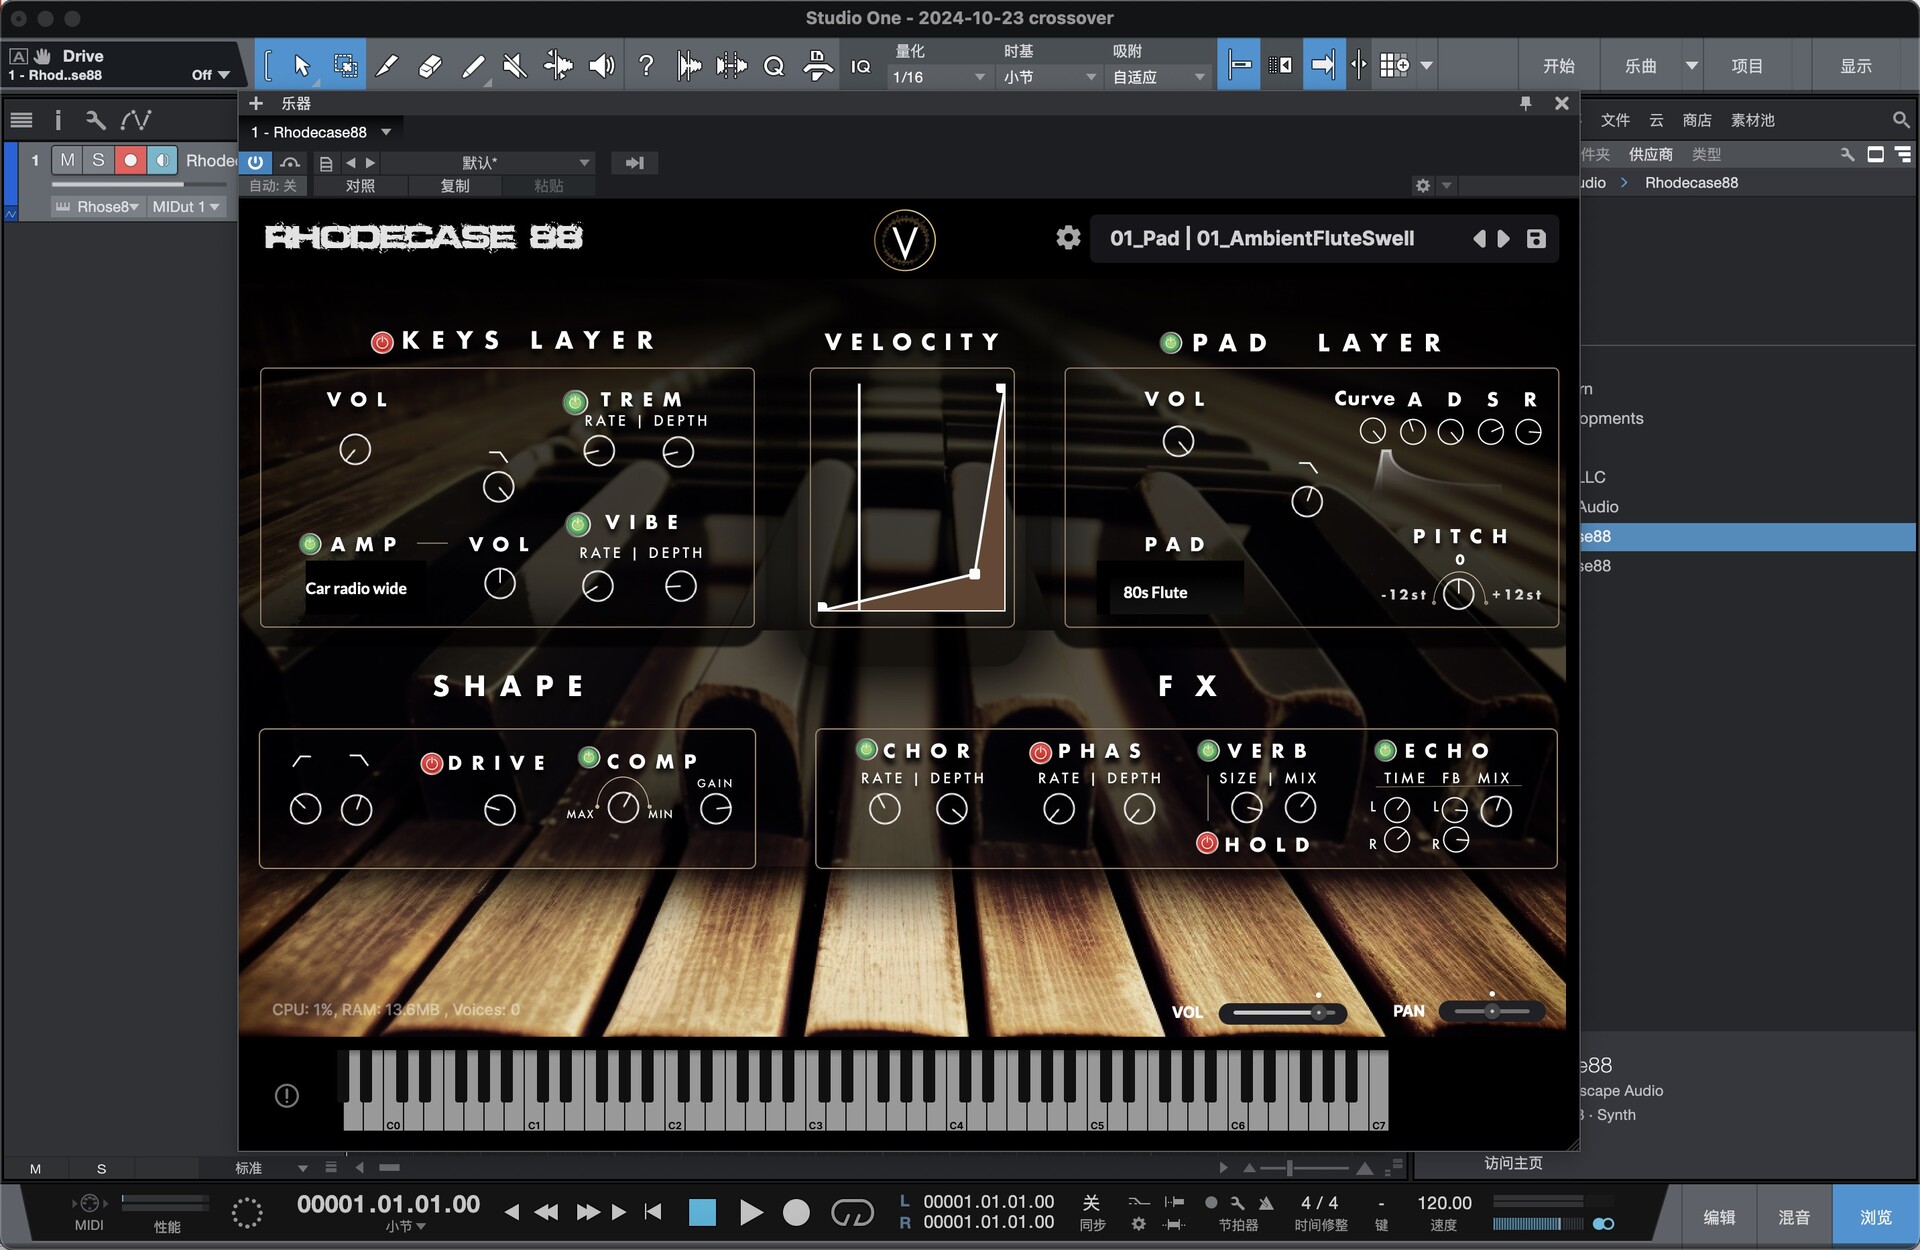Show automation icon in track header

(x=136, y=120)
